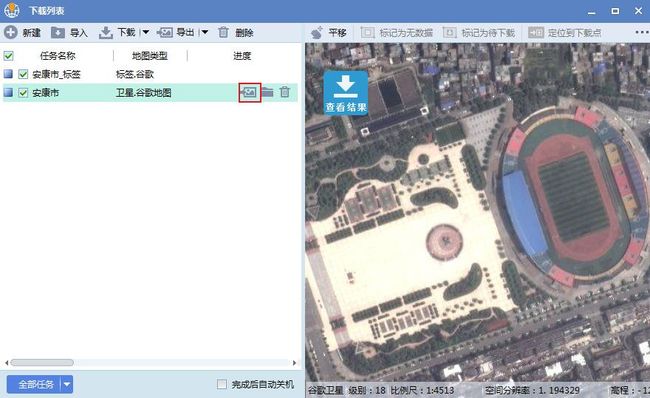650x398 pixels.
Task: Click the application globe logo in title bar
Action: (x=12, y=10)
